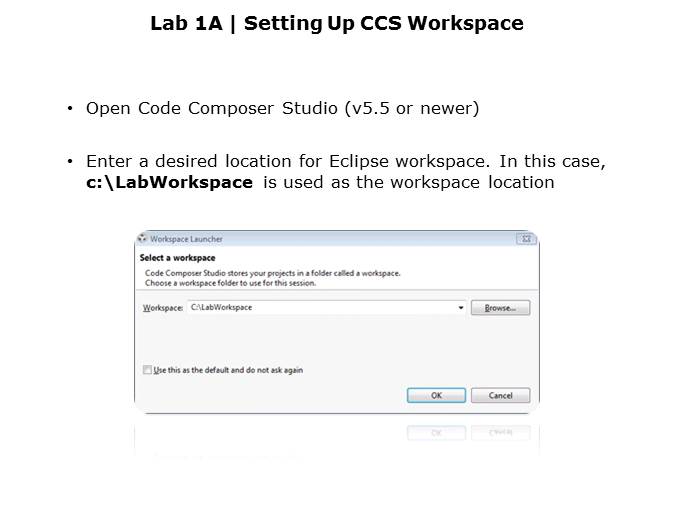Click the 'Enter a desired location' bullet text
Viewport: 674px width, 506px height.
[345, 161]
